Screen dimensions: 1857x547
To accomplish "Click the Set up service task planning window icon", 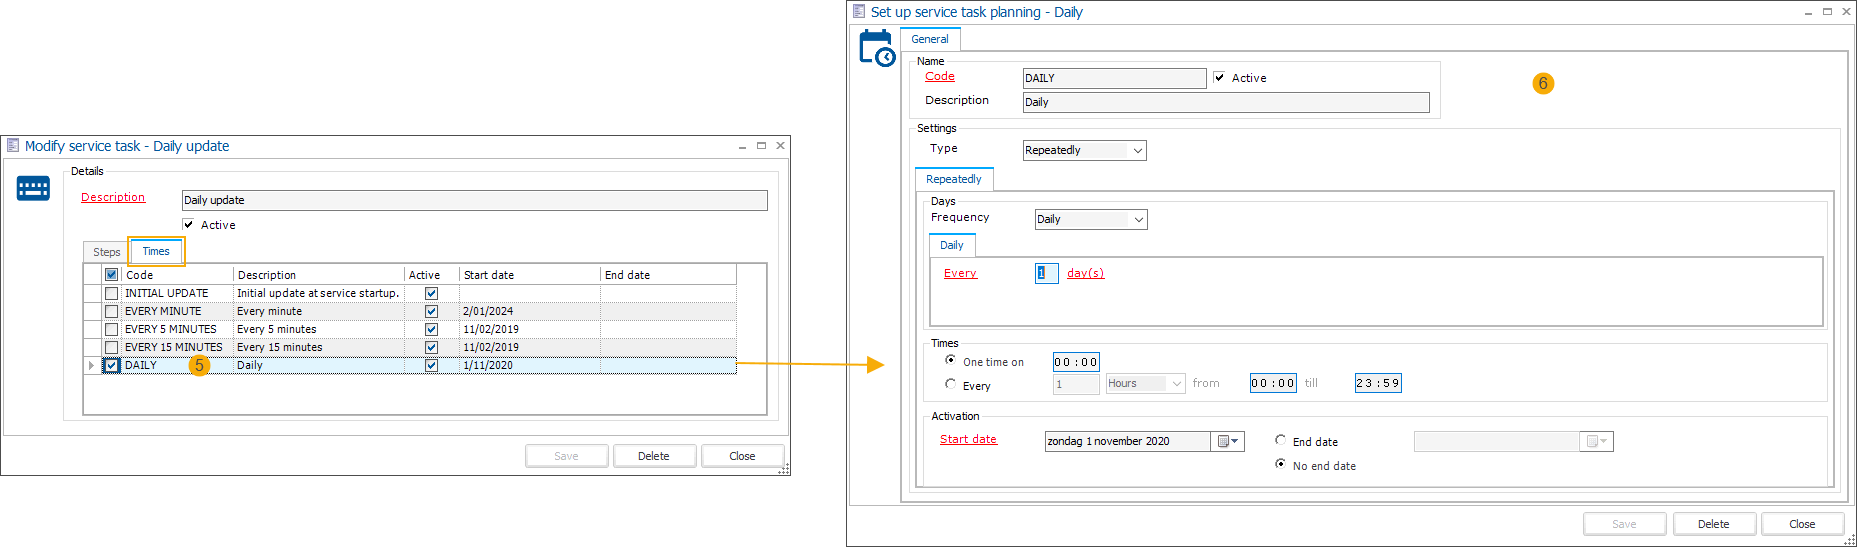I will [x=859, y=12].
